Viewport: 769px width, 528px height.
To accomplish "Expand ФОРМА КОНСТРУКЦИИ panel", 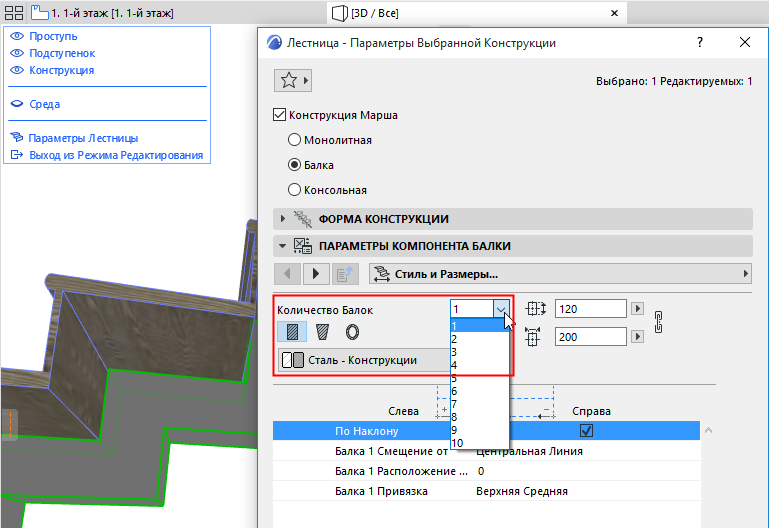I will [513, 219].
